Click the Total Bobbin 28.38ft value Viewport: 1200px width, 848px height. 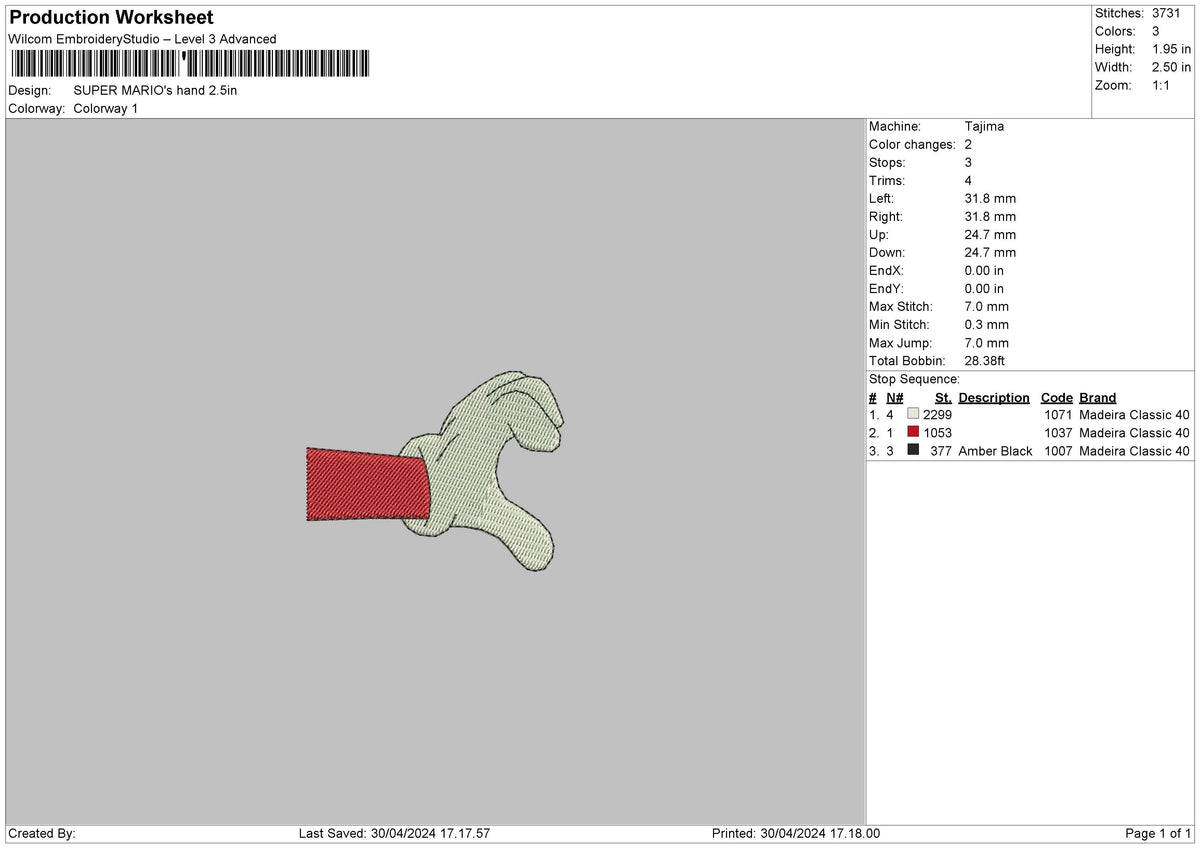coord(985,360)
